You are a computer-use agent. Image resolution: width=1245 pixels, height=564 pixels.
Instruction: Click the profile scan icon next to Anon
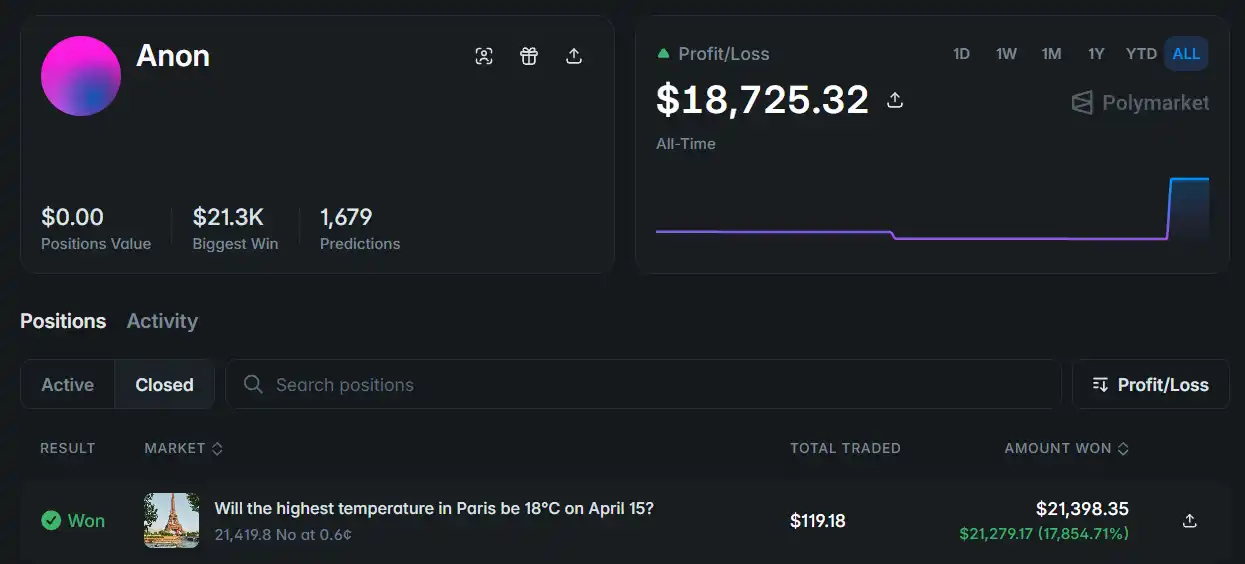(484, 56)
